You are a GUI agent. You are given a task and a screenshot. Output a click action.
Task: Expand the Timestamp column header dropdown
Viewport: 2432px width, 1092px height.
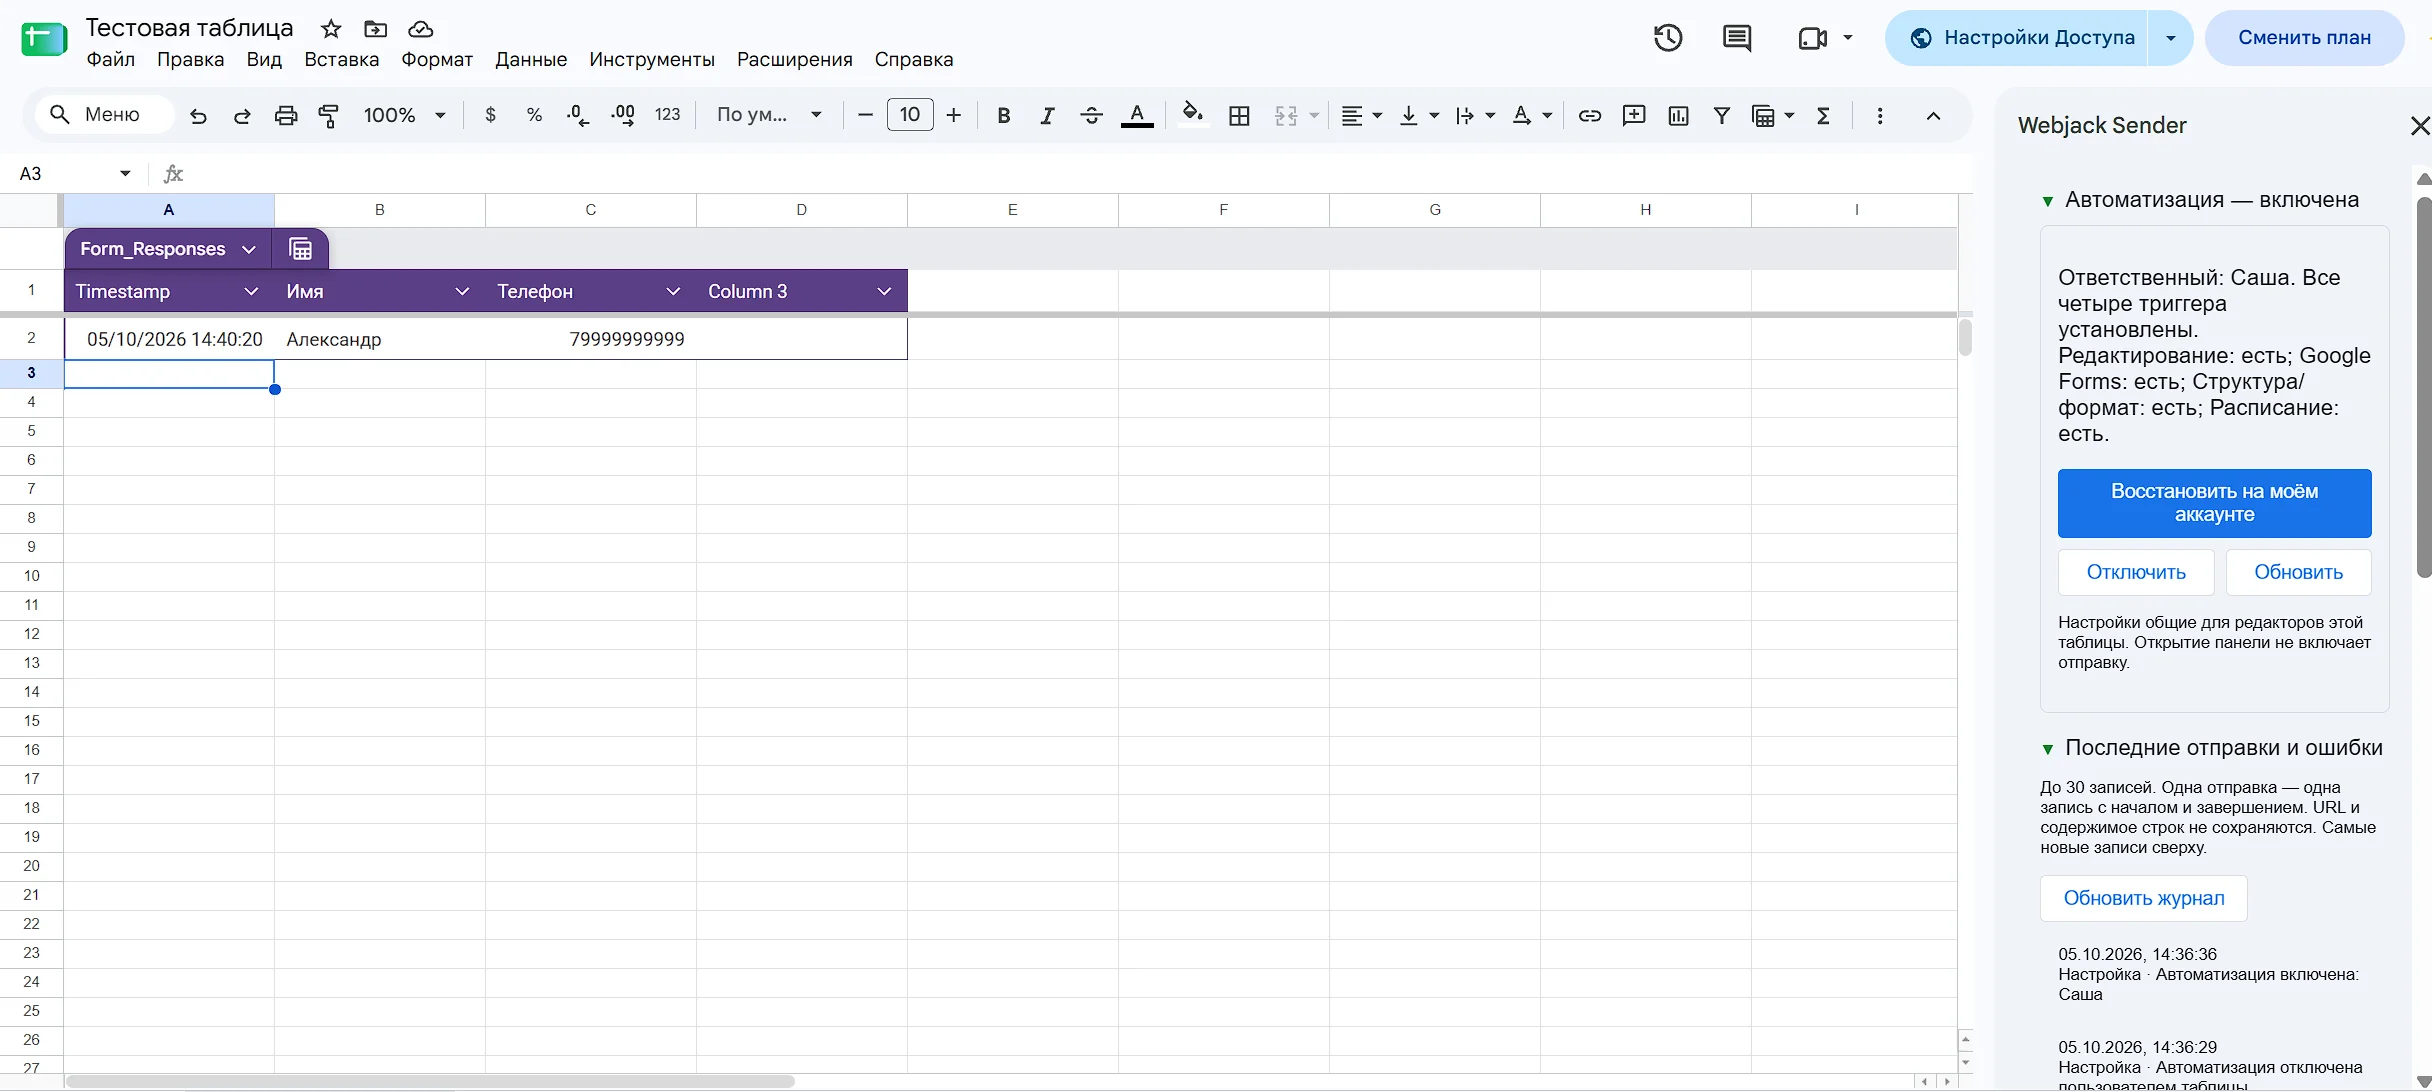pyautogui.click(x=251, y=291)
